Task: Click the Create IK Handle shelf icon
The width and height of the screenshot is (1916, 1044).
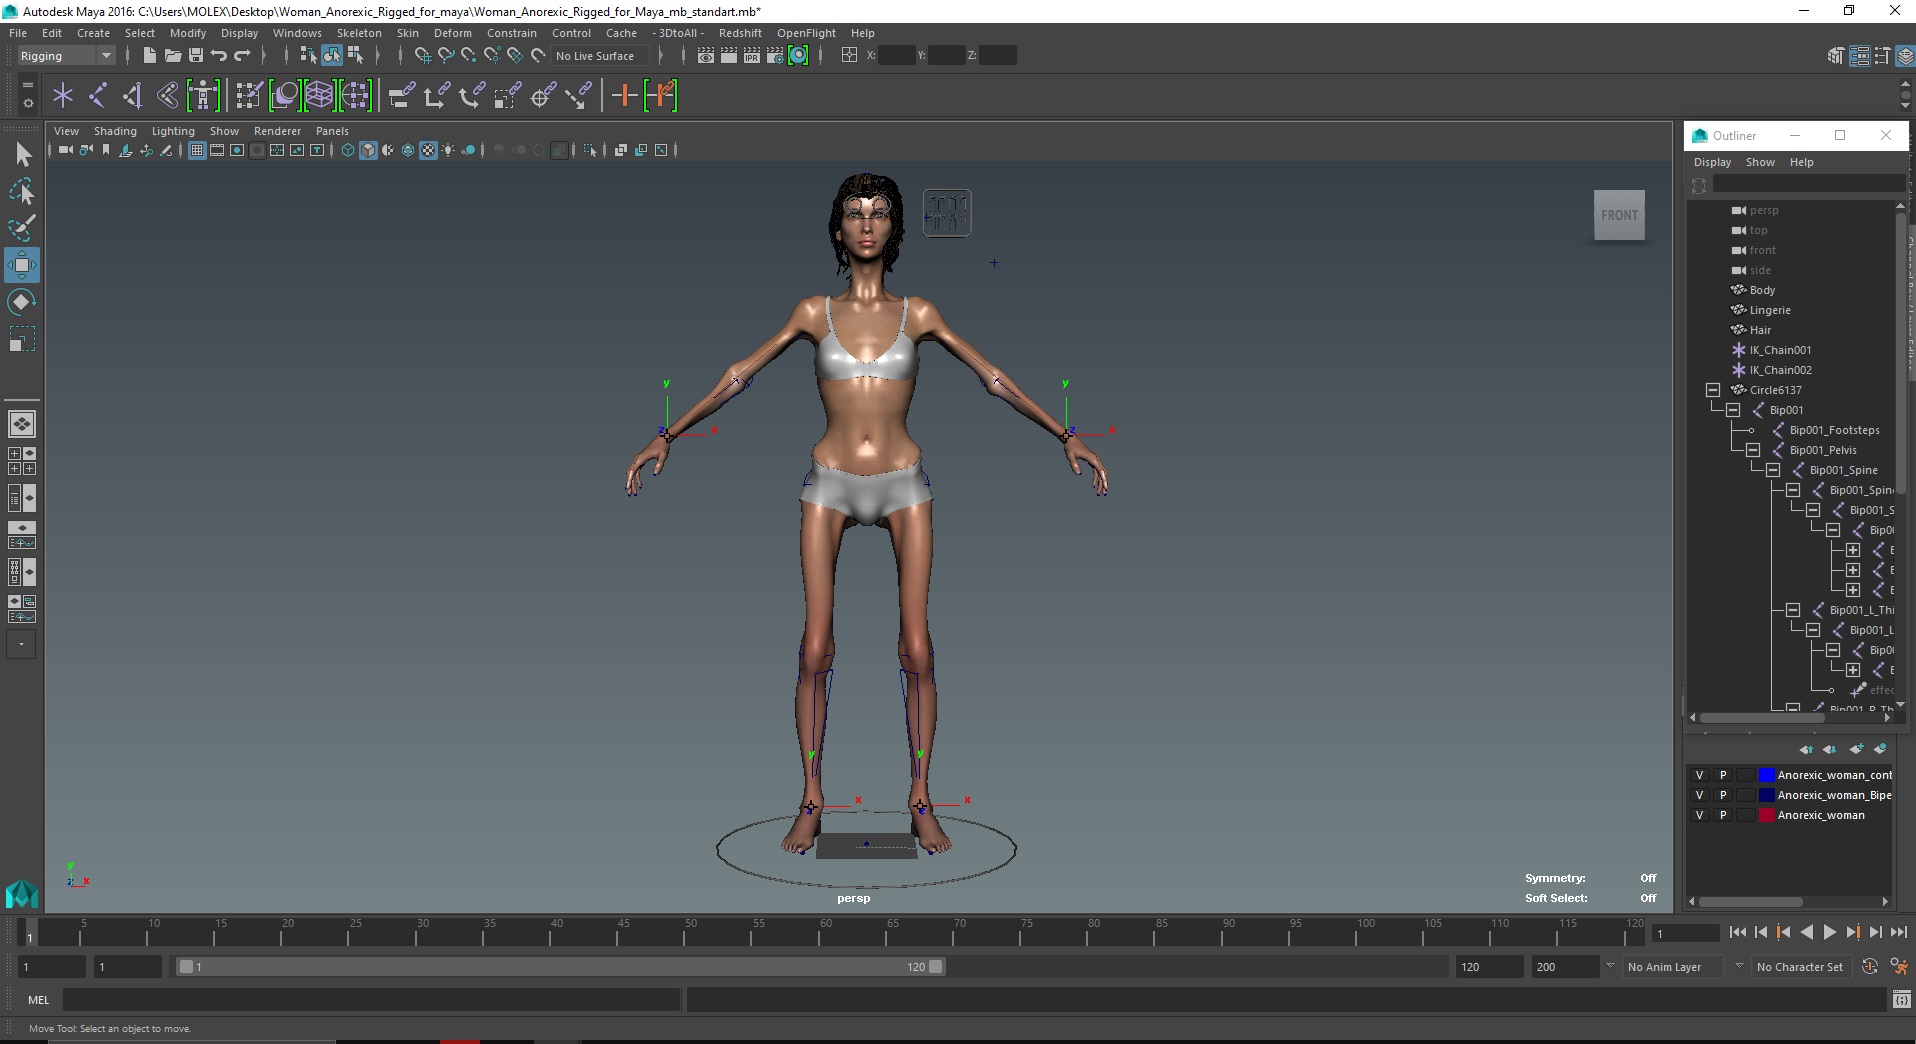Action: coord(133,96)
